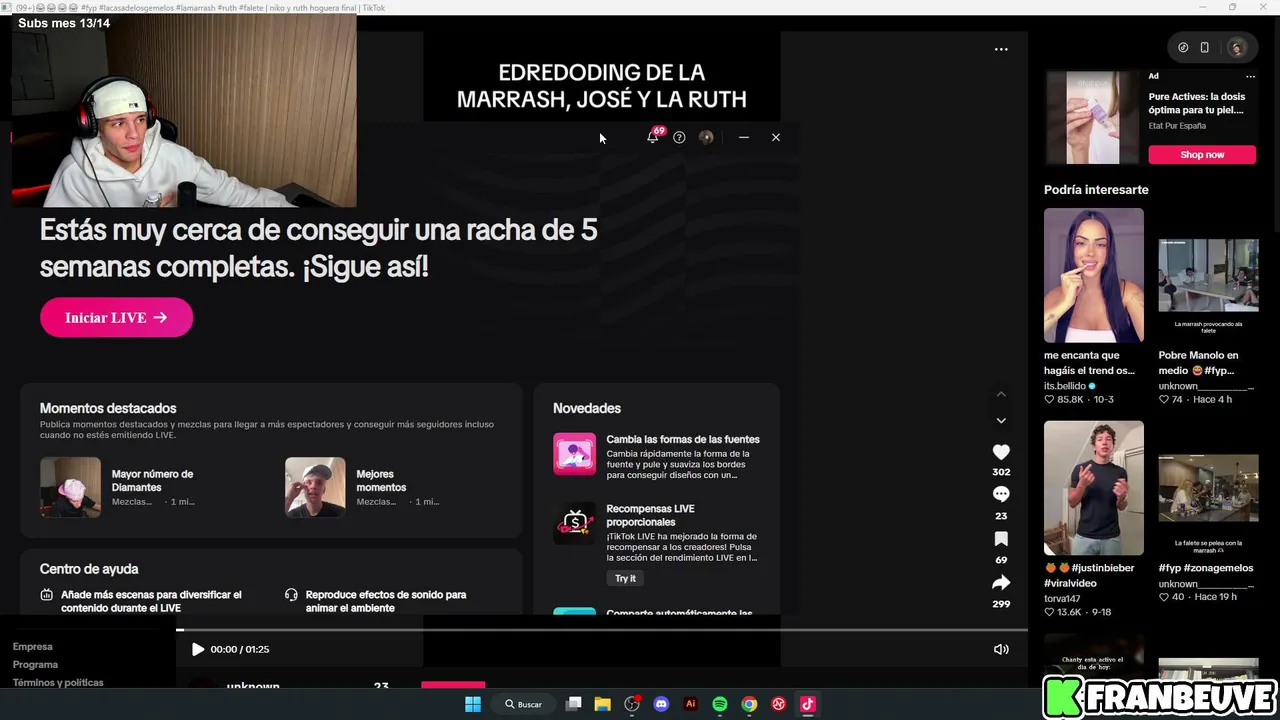Open TikTok LIVE Studio taskbar icon
The image size is (1280, 720).
[x=808, y=704]
